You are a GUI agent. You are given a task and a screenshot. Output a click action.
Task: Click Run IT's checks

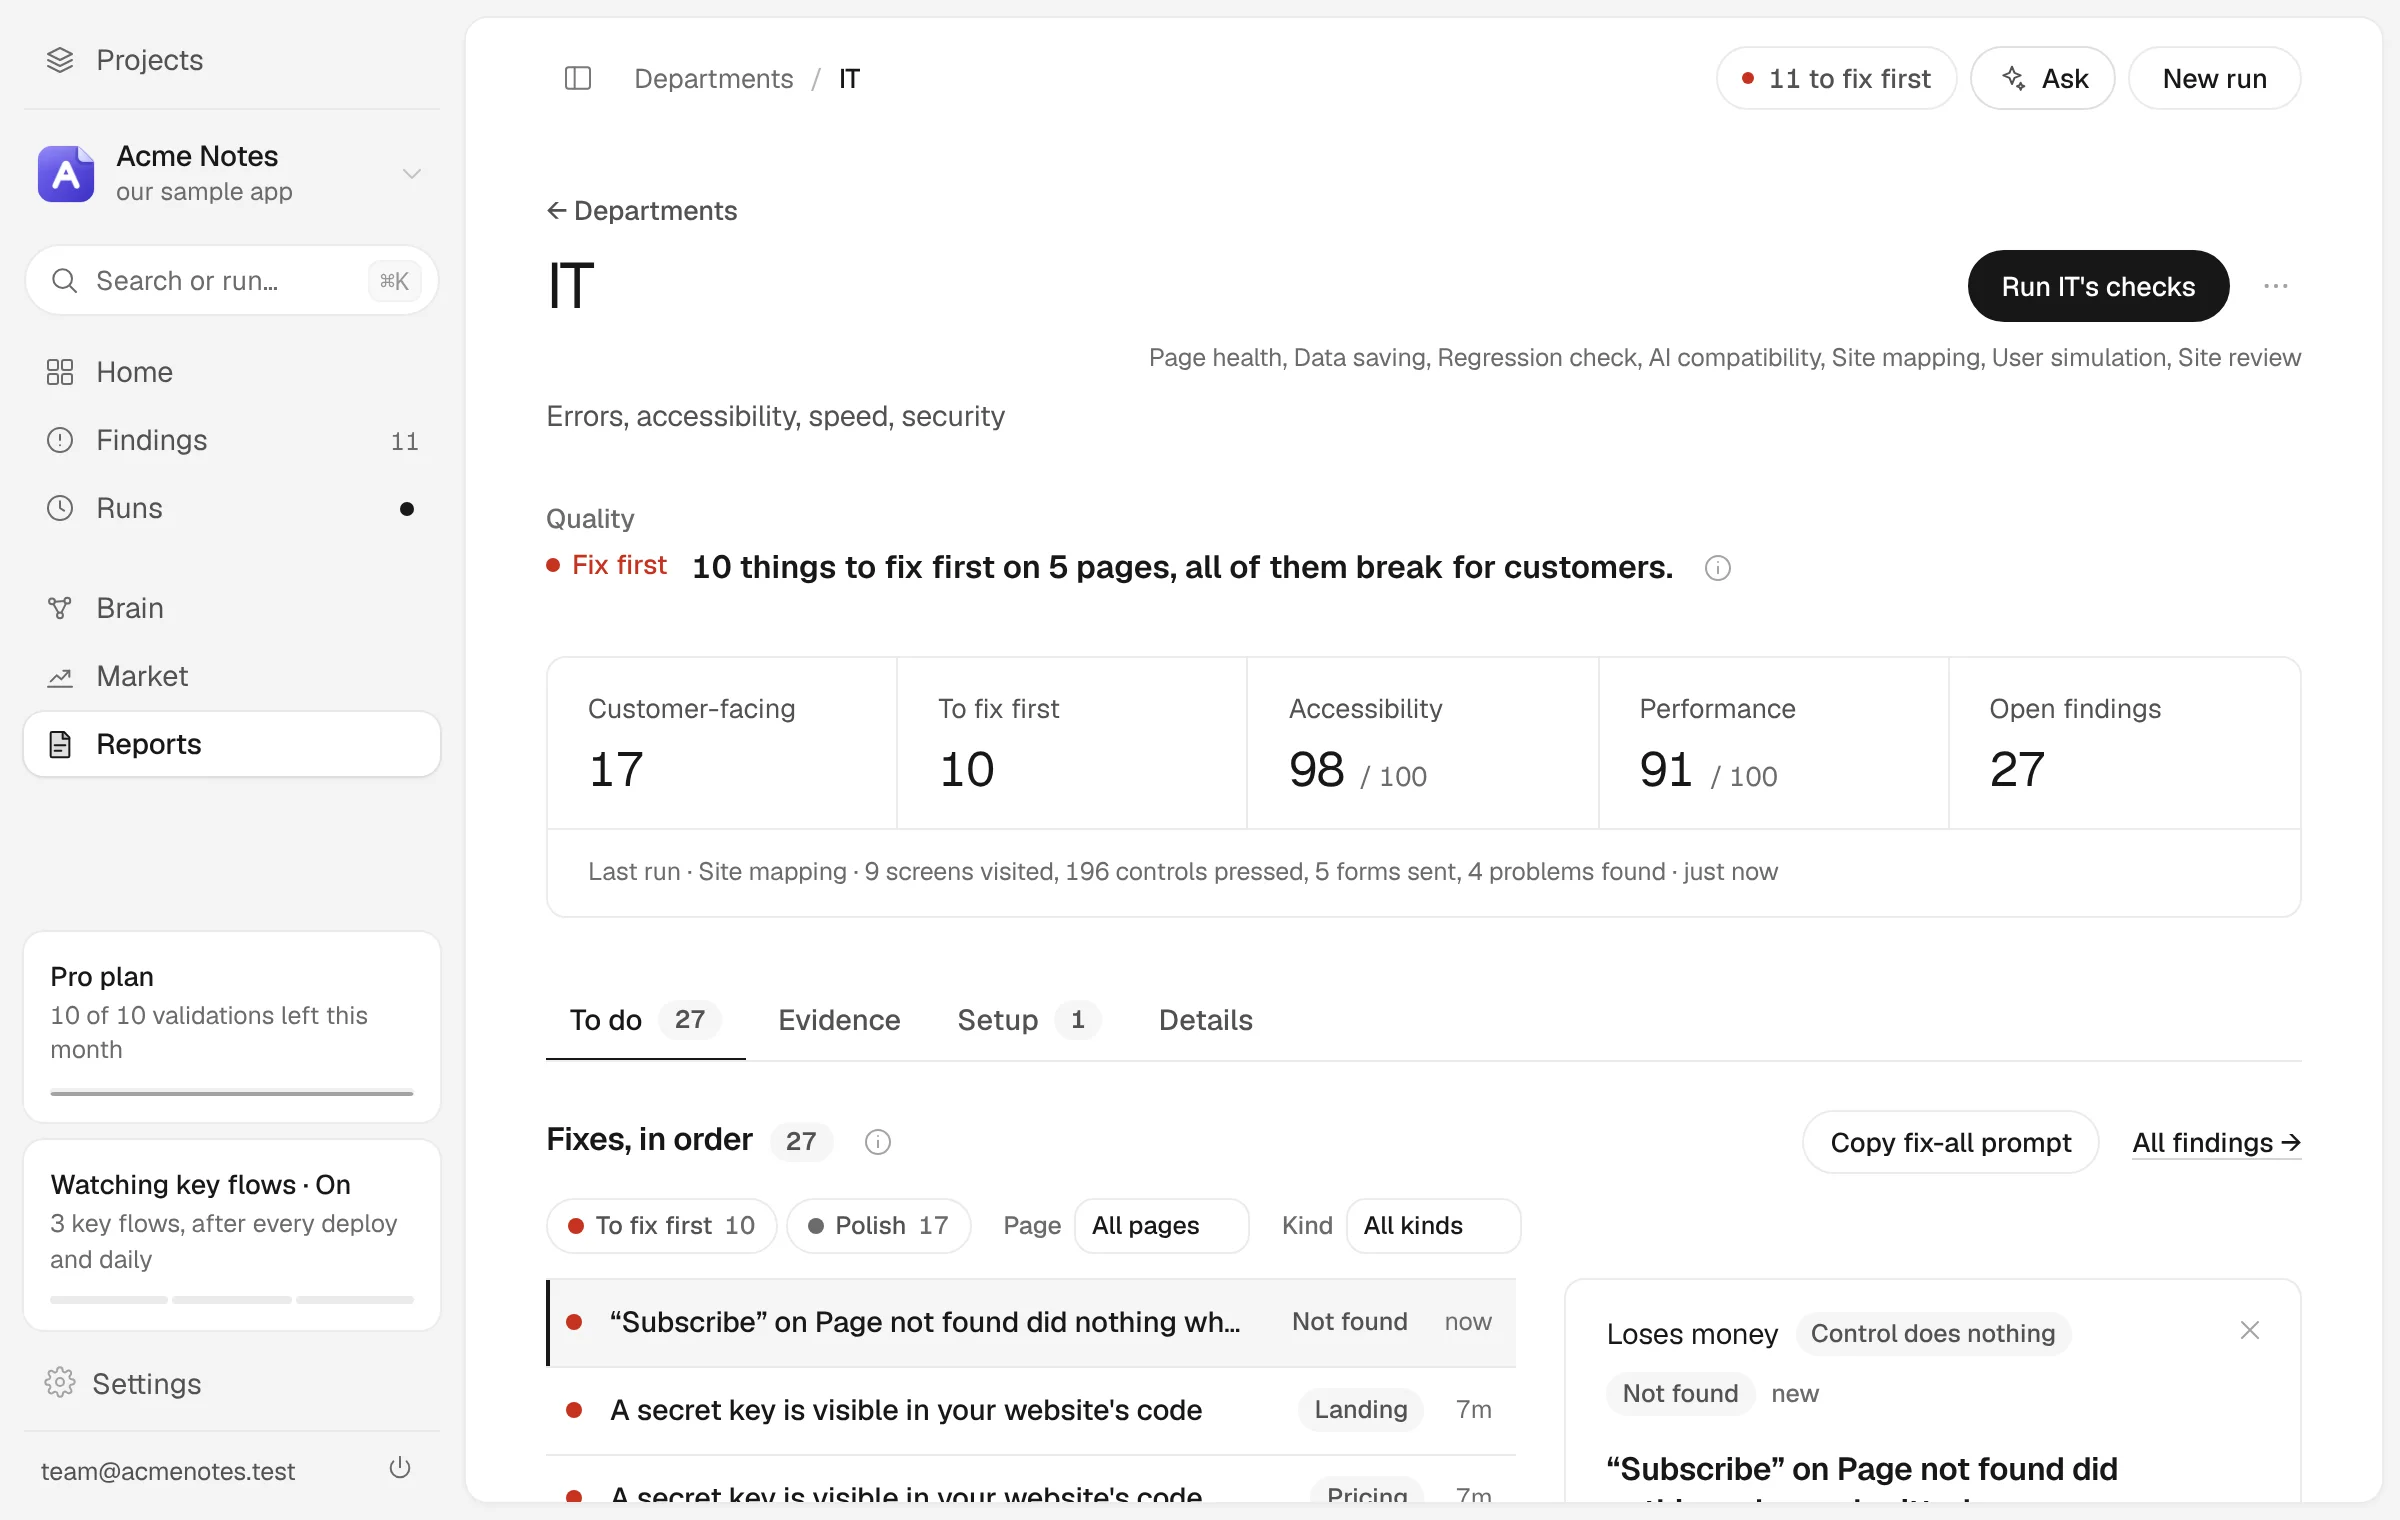coord(2098,286)
